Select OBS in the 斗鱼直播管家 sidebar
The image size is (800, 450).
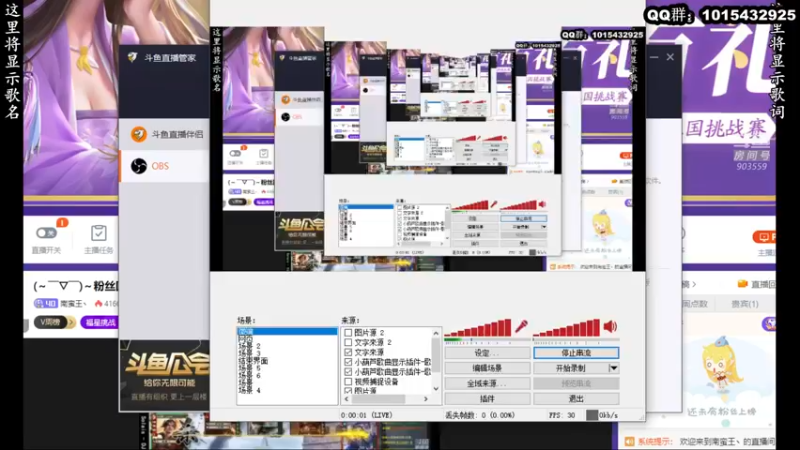point(164,166)
